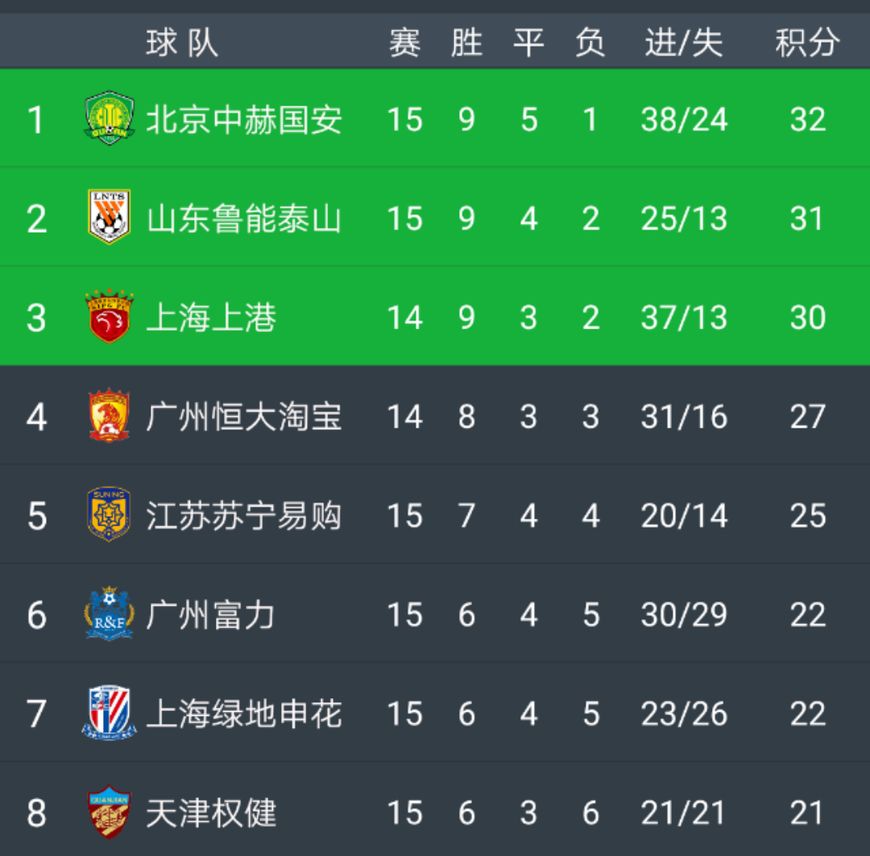Image resolution: width=870 pixels, height=856 pixels.
Task: Click the Tianjin Quanjian crest
Action: click(109, 812)
